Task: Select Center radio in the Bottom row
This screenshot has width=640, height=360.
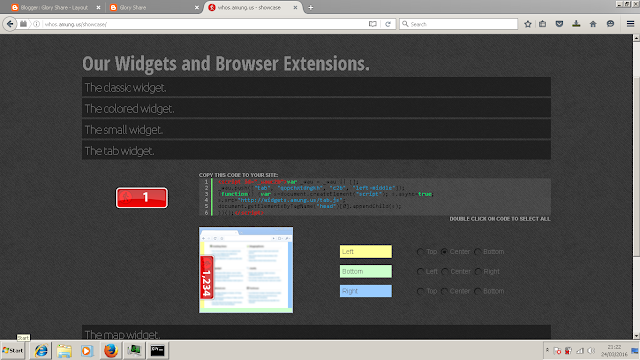Action: pos(444,271)
